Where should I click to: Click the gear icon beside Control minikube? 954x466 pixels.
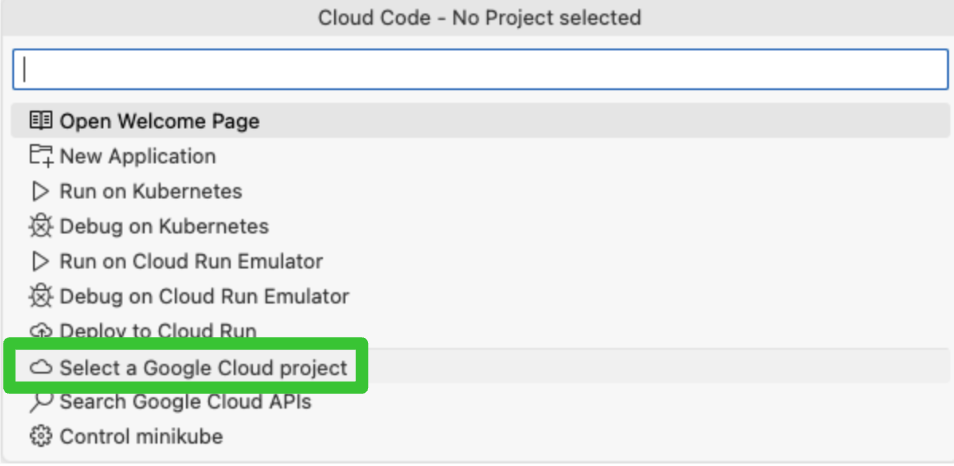41,437
